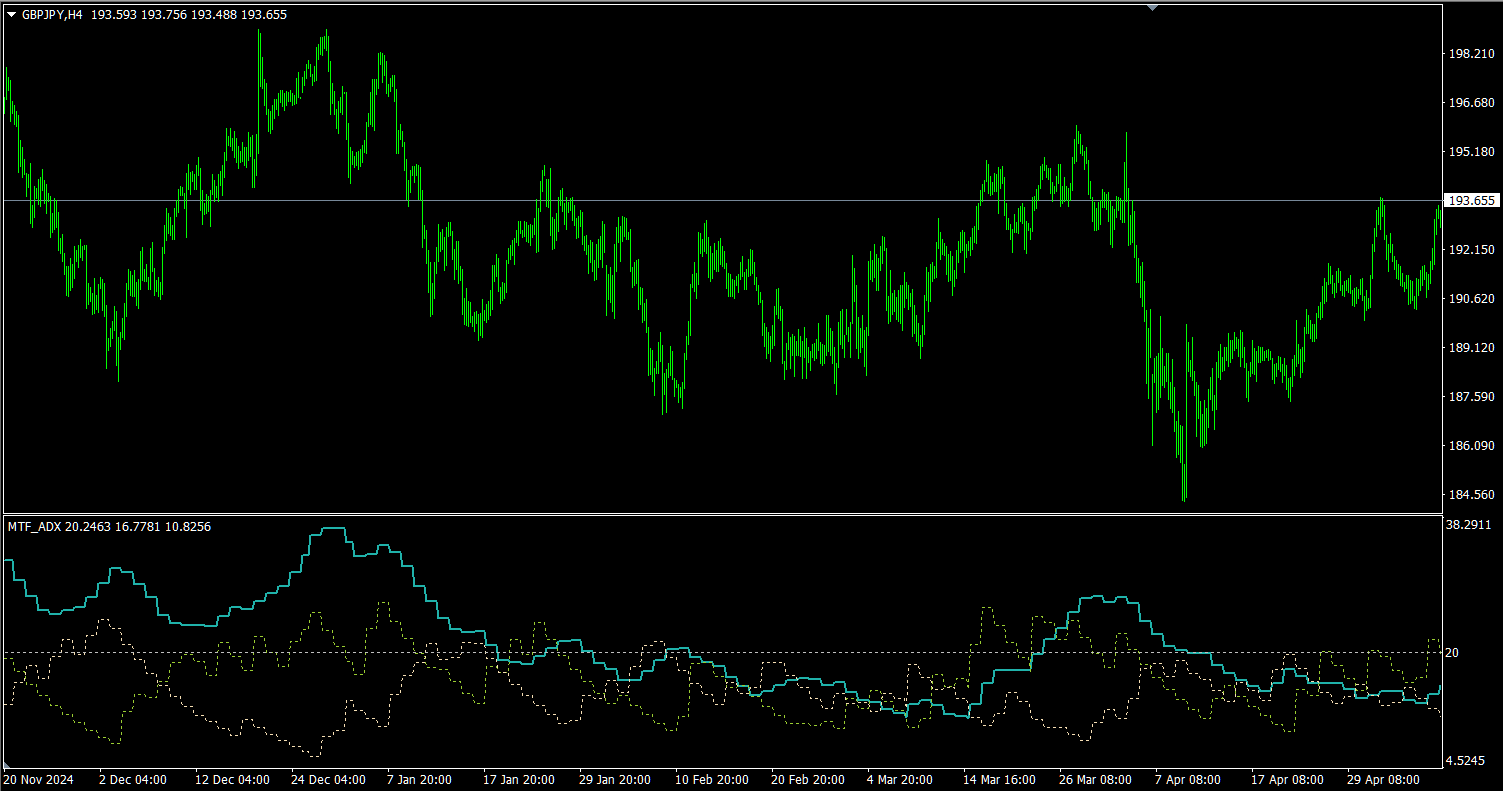The width and height of the screenshot is (1503, 791).
Task: Click the 26 Mar 08:00 time label
Action: 1096,779
